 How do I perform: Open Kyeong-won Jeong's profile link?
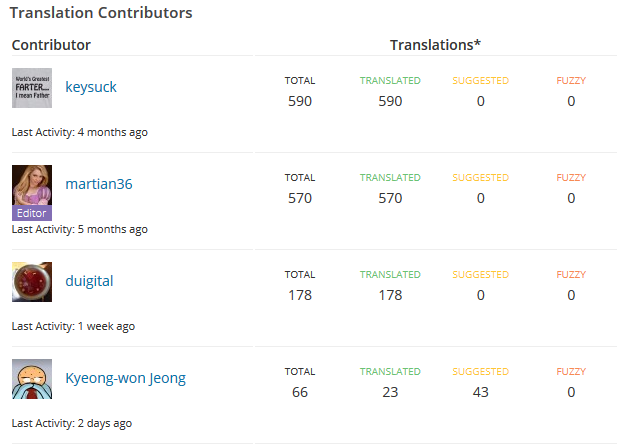click(125, 378)
